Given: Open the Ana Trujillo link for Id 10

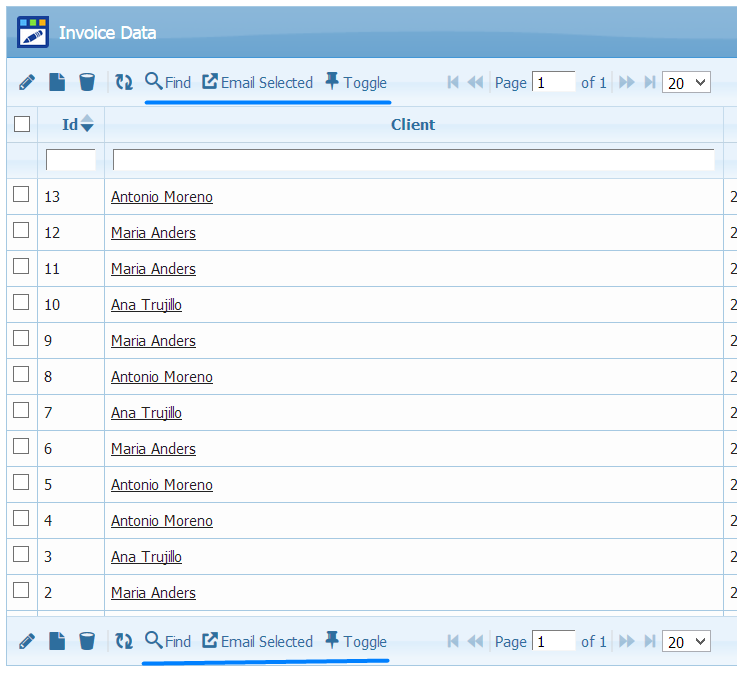Looking at the screenshot, I should coord(146,305).
